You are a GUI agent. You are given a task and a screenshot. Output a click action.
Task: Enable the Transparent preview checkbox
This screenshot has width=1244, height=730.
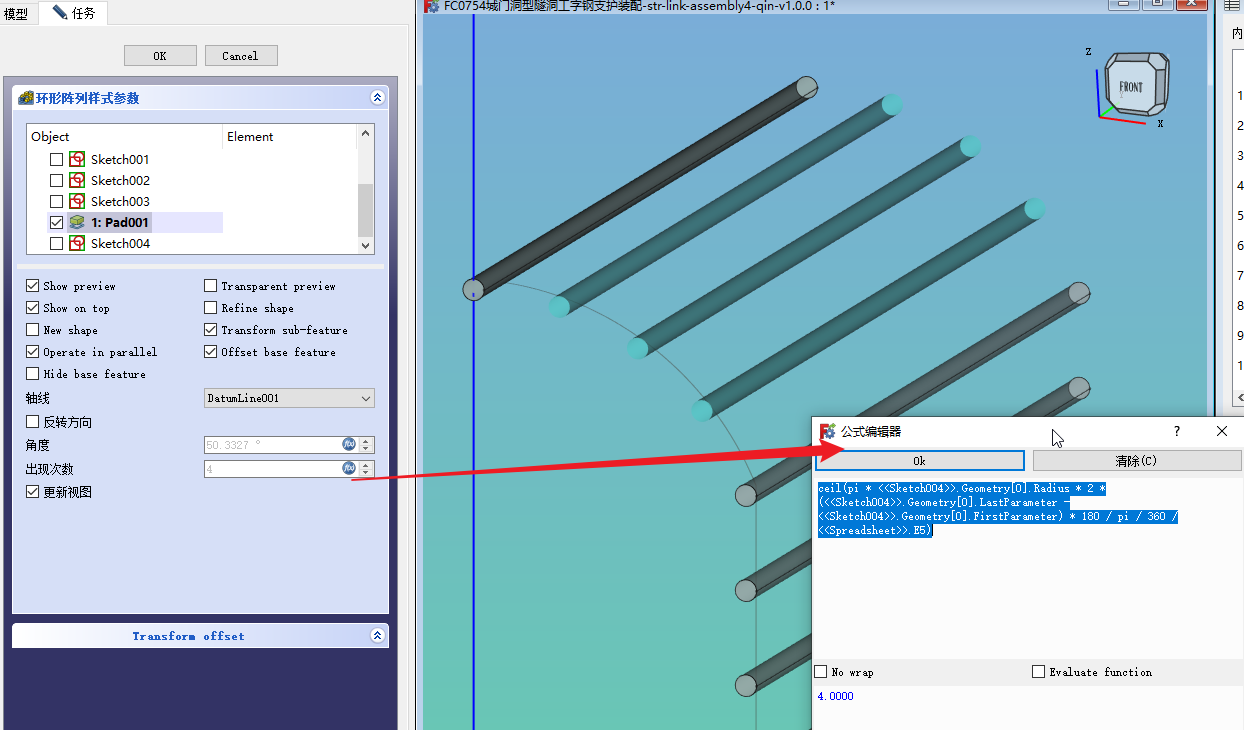(211, 286)
